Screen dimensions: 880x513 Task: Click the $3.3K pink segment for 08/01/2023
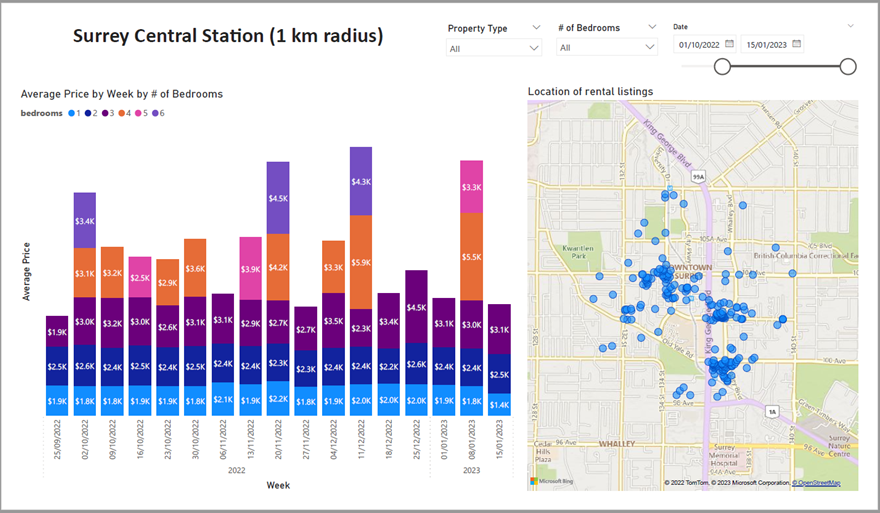point(471,187)
